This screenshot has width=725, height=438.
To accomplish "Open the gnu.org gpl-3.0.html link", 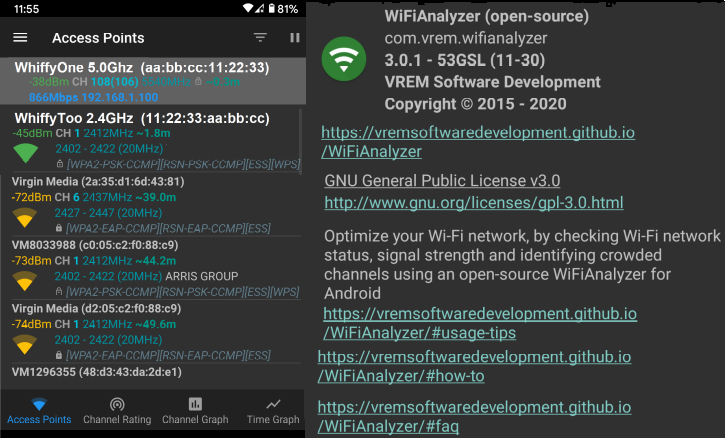I will coord(473,202).
